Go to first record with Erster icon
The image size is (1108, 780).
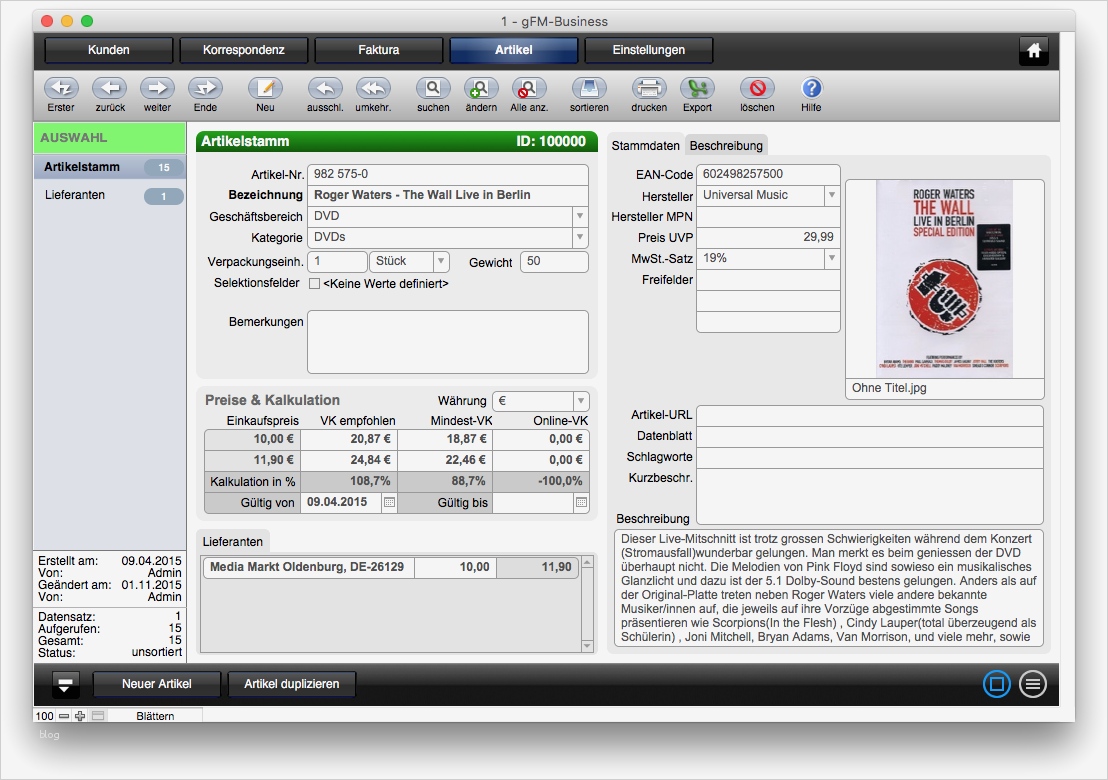coord(61,88)
